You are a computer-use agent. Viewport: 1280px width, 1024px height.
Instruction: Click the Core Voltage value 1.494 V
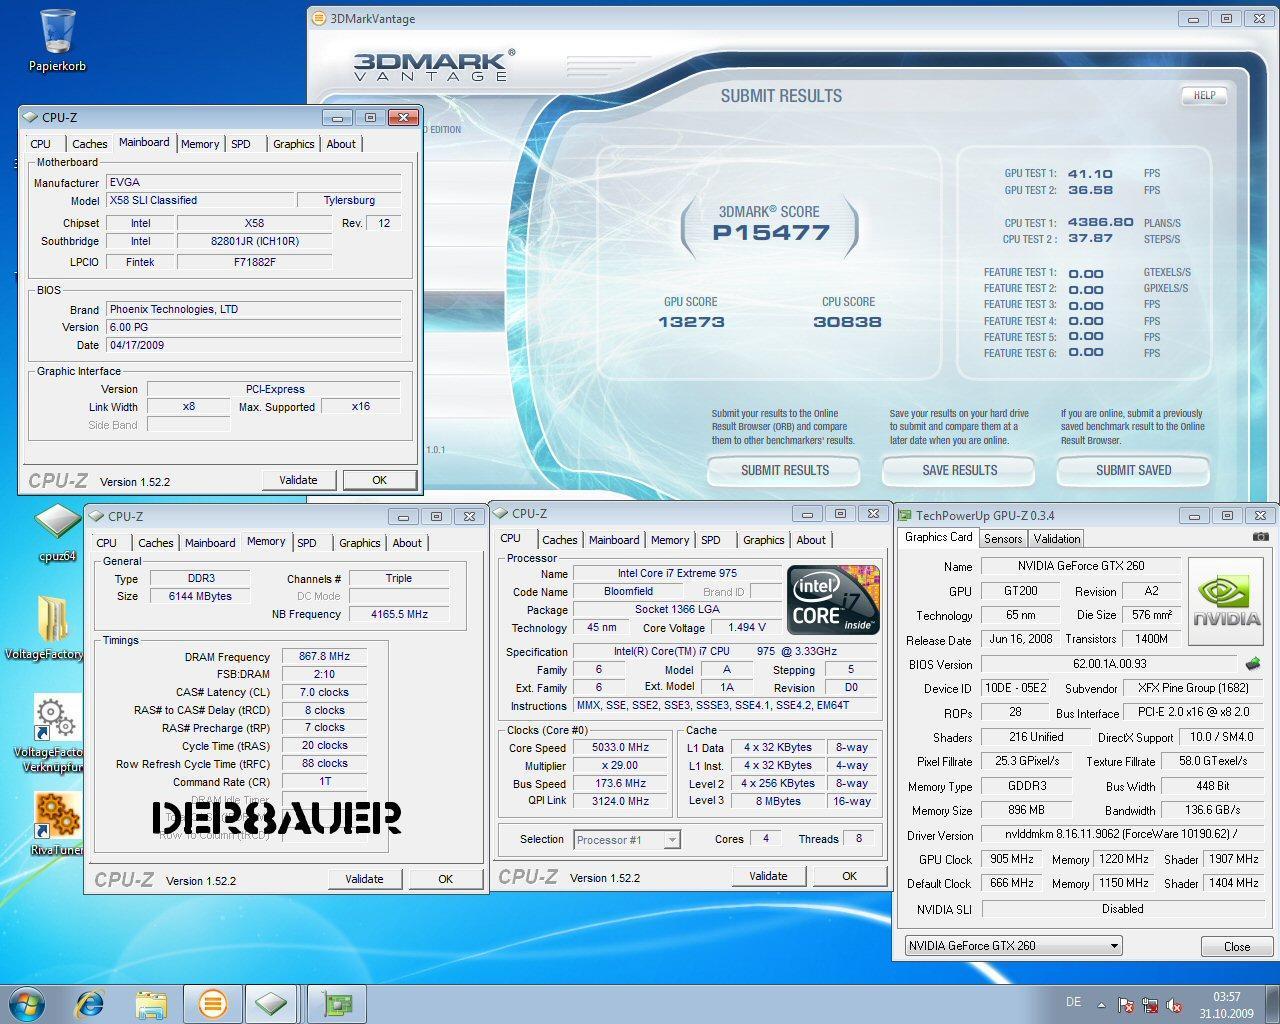point(747,628)
